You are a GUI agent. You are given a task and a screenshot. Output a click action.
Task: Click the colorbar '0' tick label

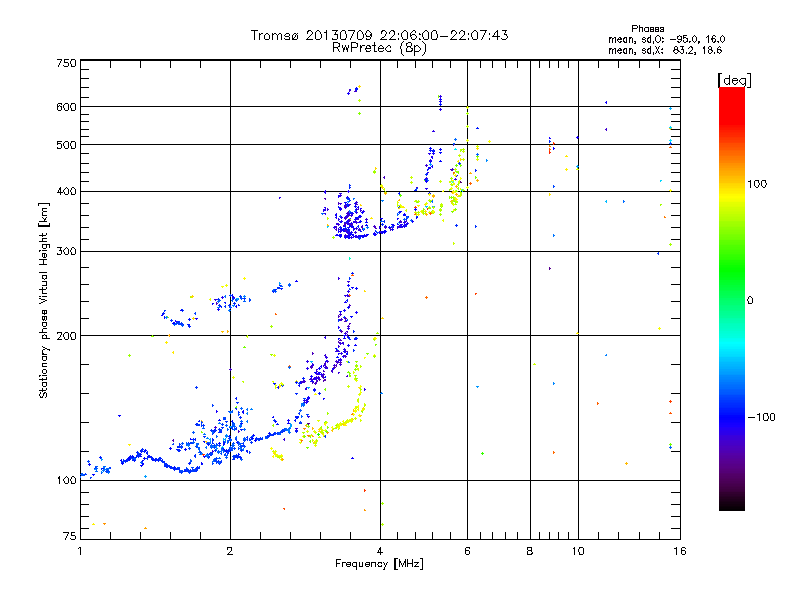(x=750, y=300)
